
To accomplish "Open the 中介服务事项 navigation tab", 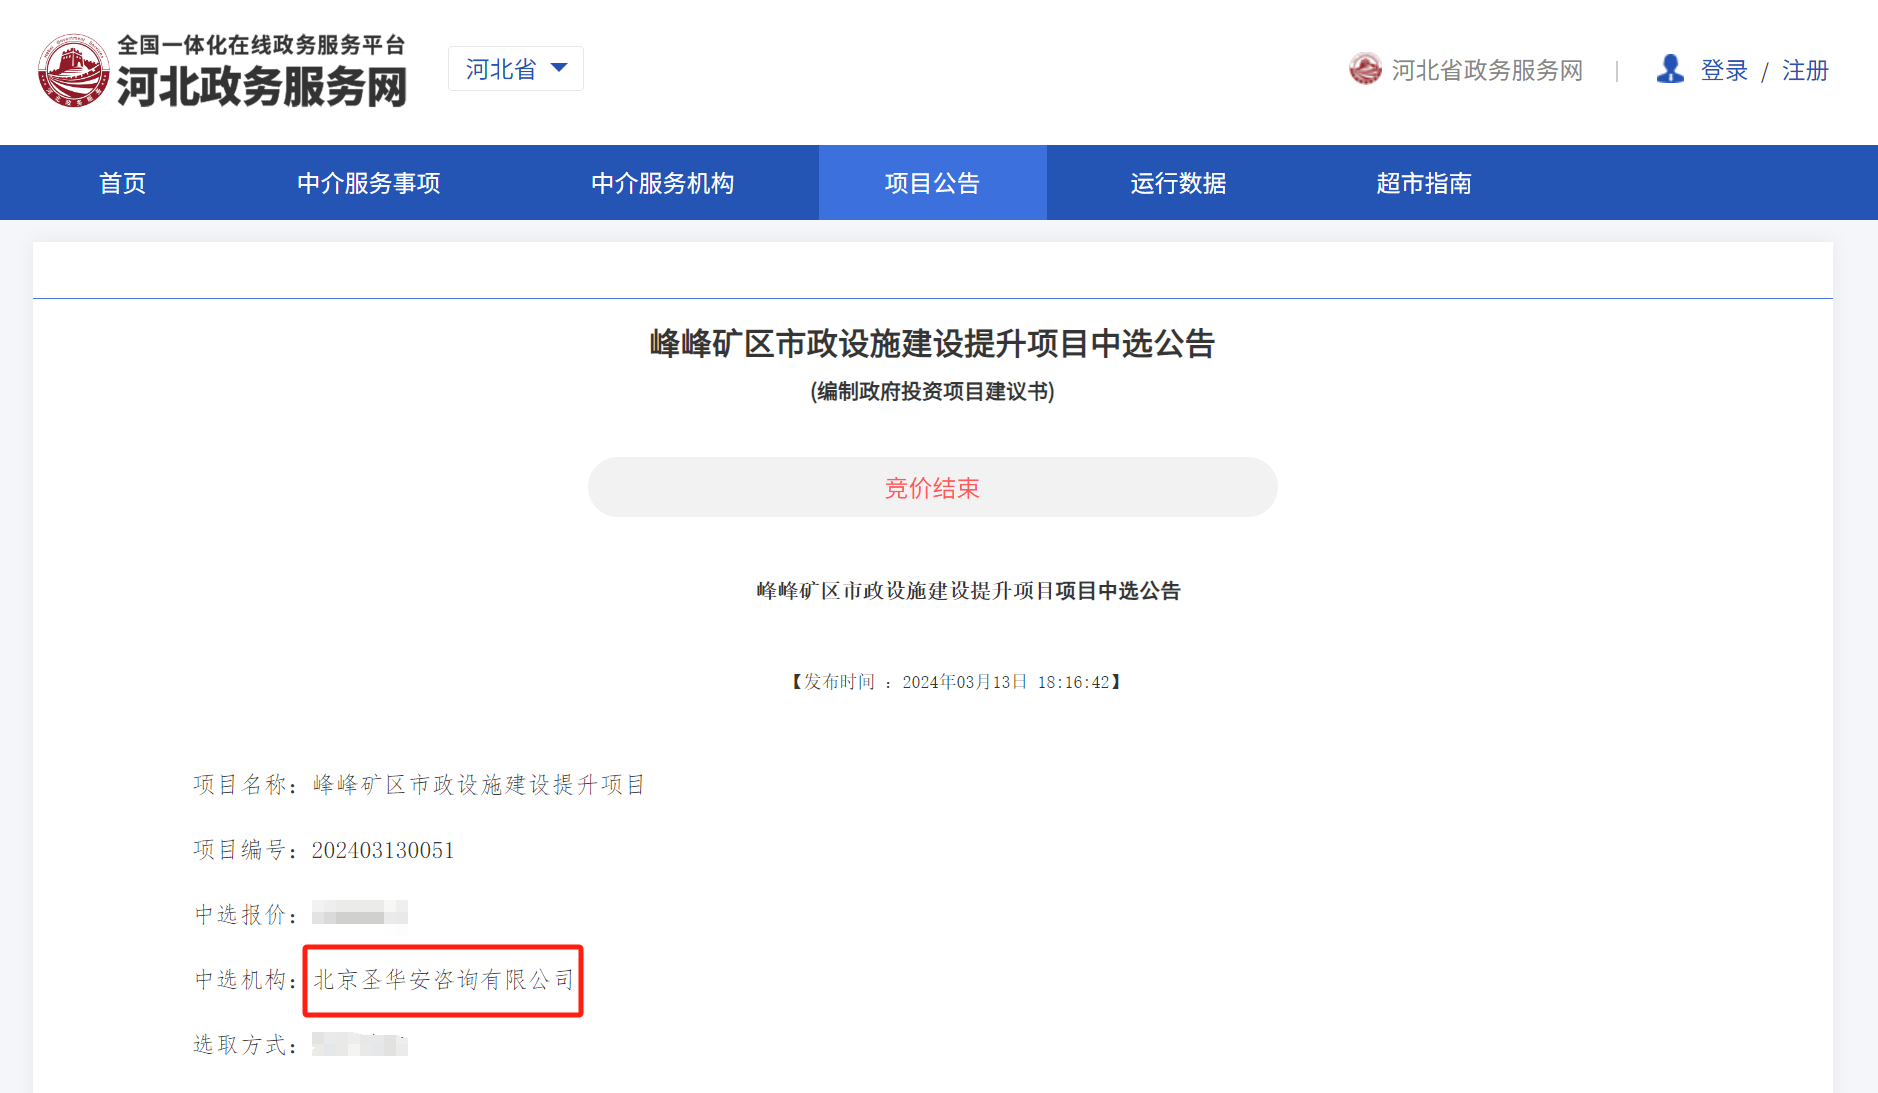I will pyautogui.click(x=369, y=183).
